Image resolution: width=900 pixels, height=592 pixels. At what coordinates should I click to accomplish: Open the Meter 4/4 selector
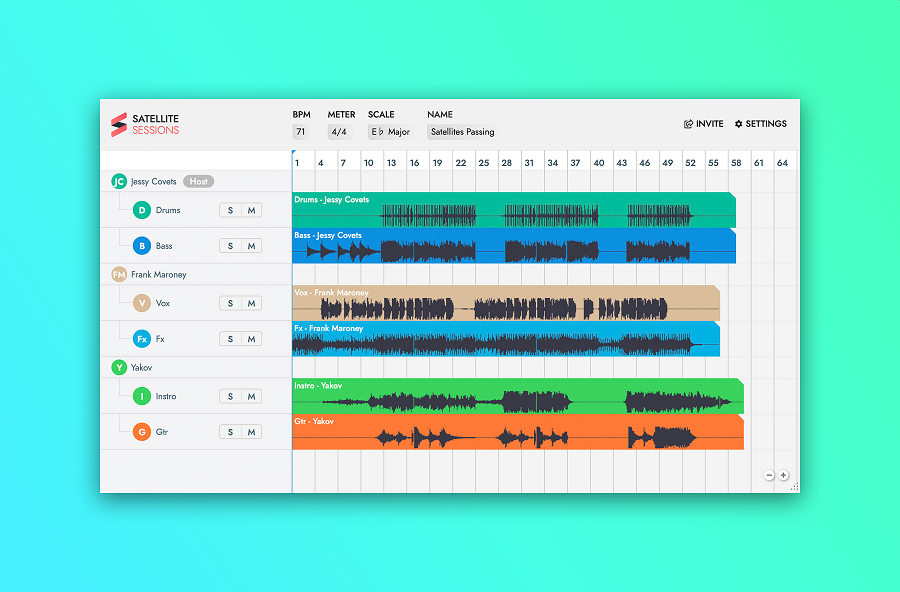pyautogui.click(x=339, y=132)
